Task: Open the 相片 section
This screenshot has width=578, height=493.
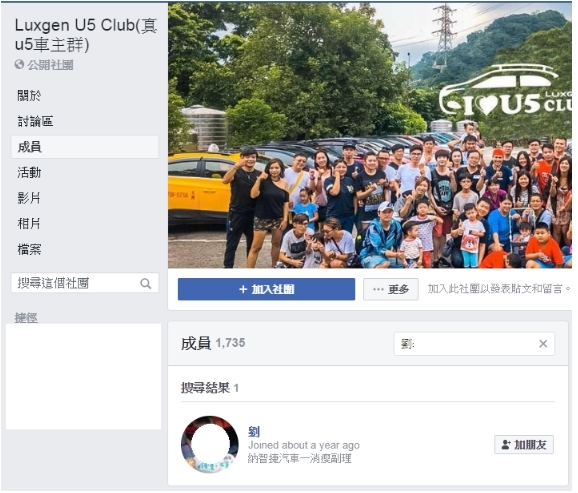Action: click(x=29, y=224)
